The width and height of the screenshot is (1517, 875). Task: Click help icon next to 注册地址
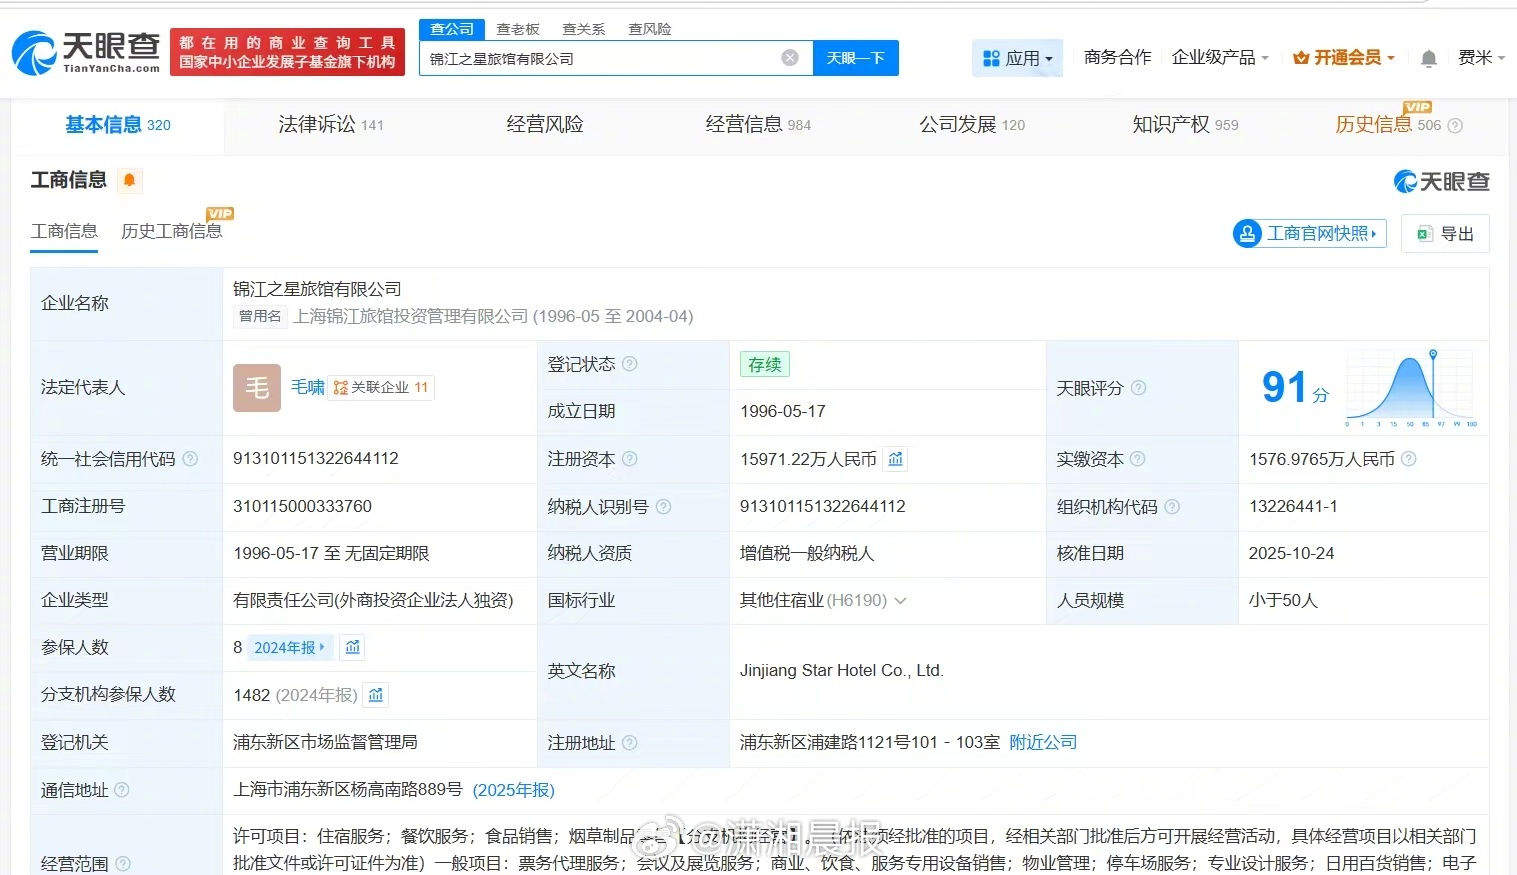630,743
